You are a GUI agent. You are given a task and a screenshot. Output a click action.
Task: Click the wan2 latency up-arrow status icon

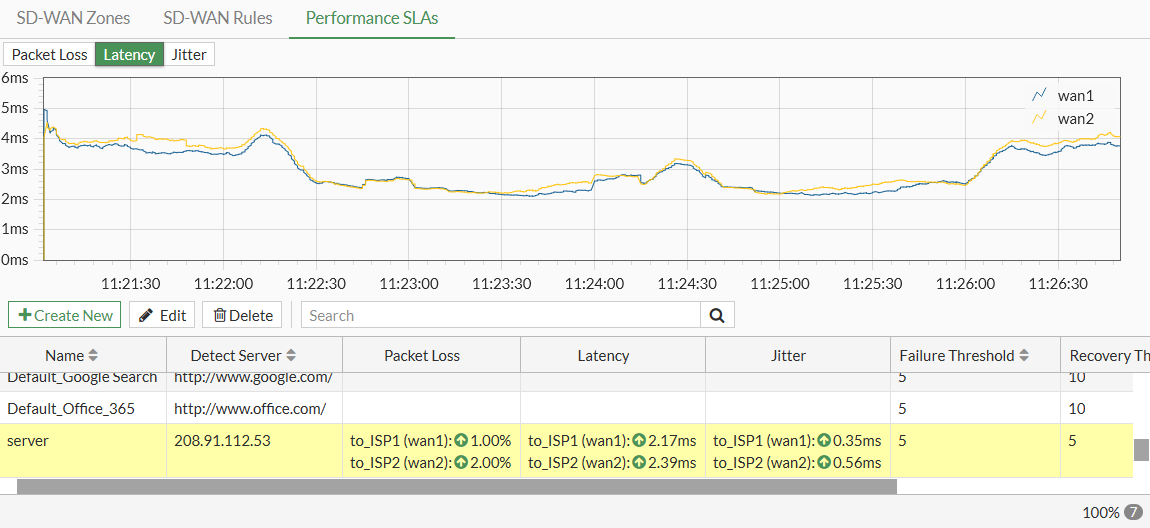(639, 462)
